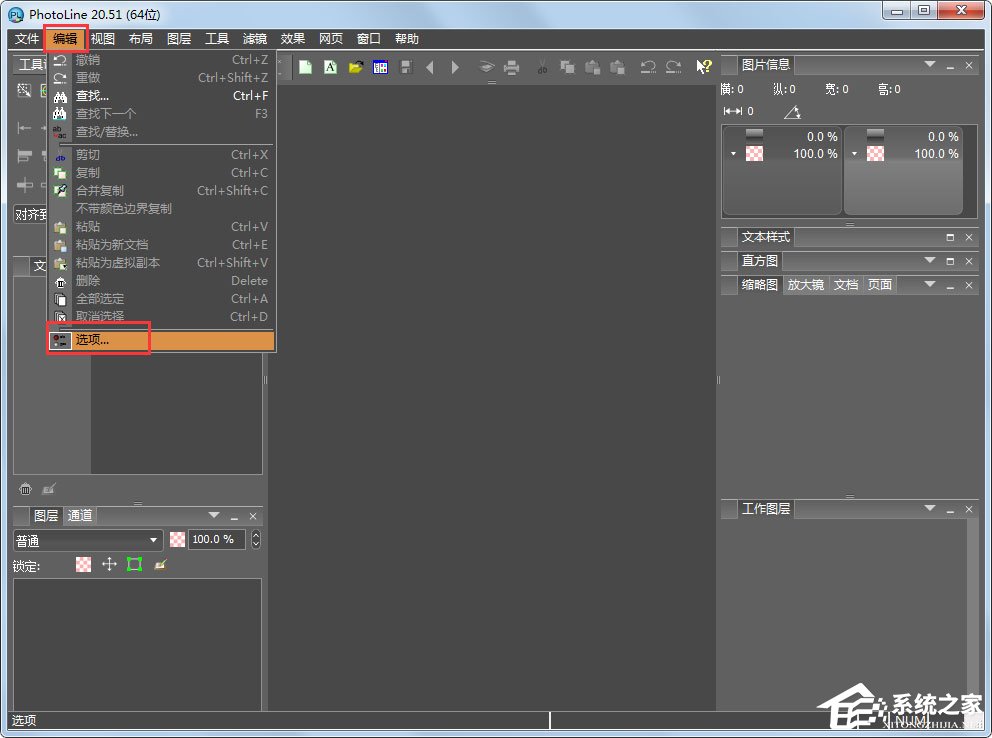Switch to the 页面 tab
Image resolution: width=992 pixels, height=738 pixels.
(x=880, y=285)
